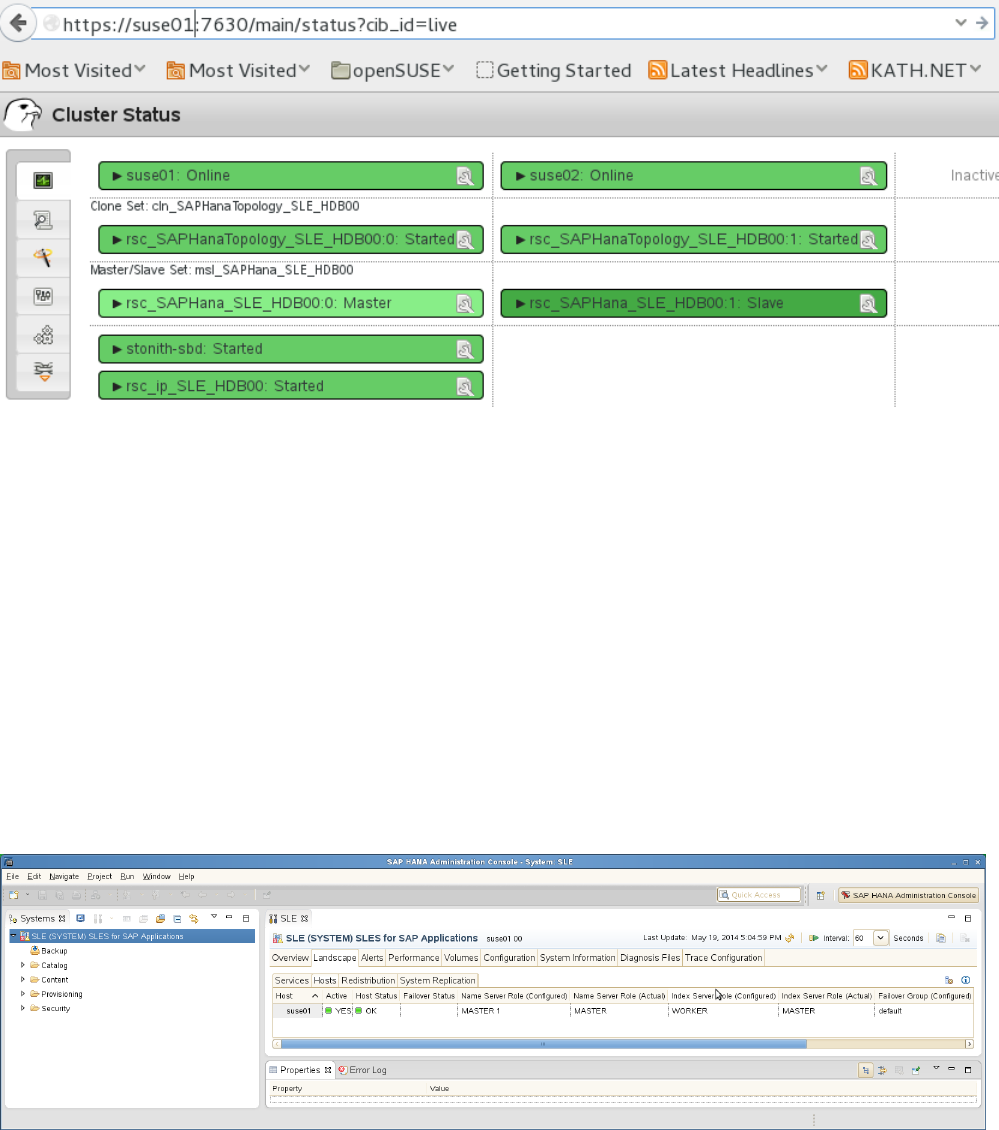Viewport: 999px width, 1130px height.
Task: Sort hosts table by Host column header
Action: pos(296,996)
